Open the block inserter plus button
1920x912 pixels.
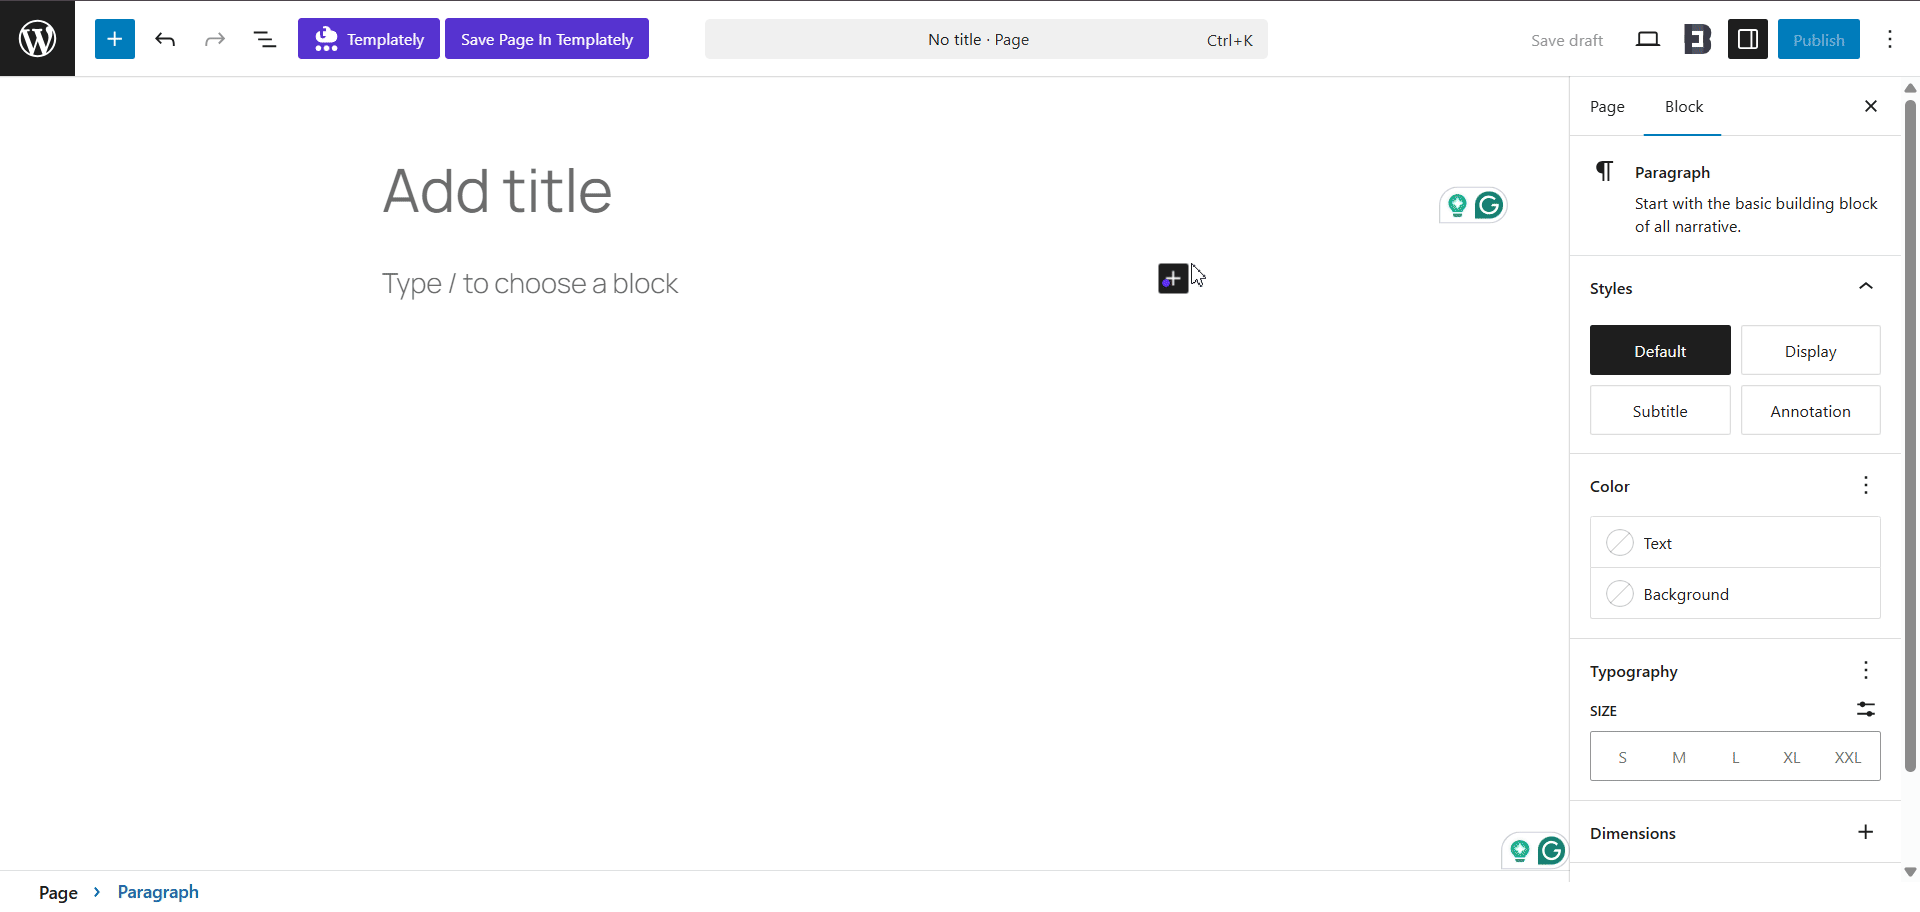[115, 39]
